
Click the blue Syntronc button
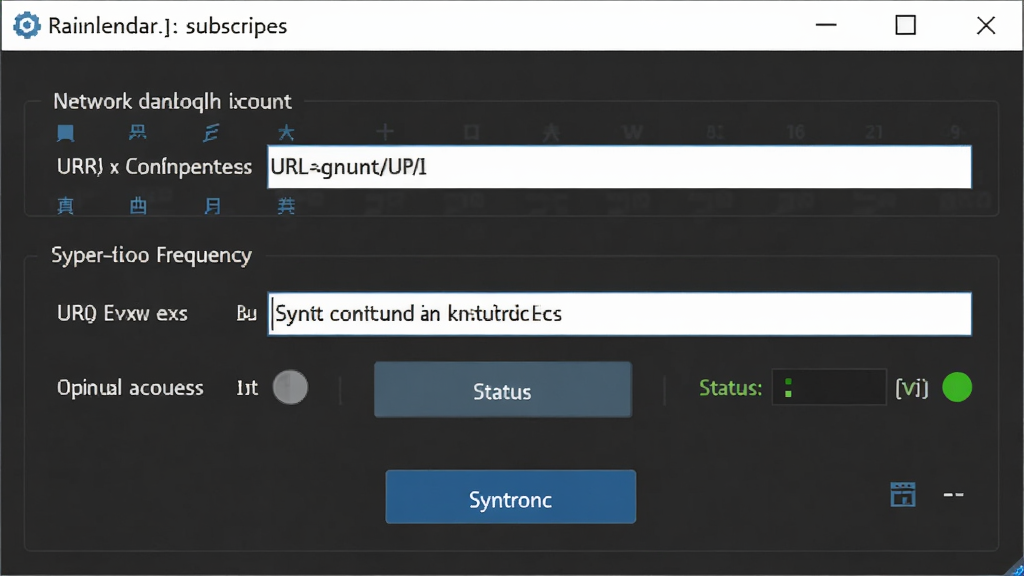click(x=511, y=497)
